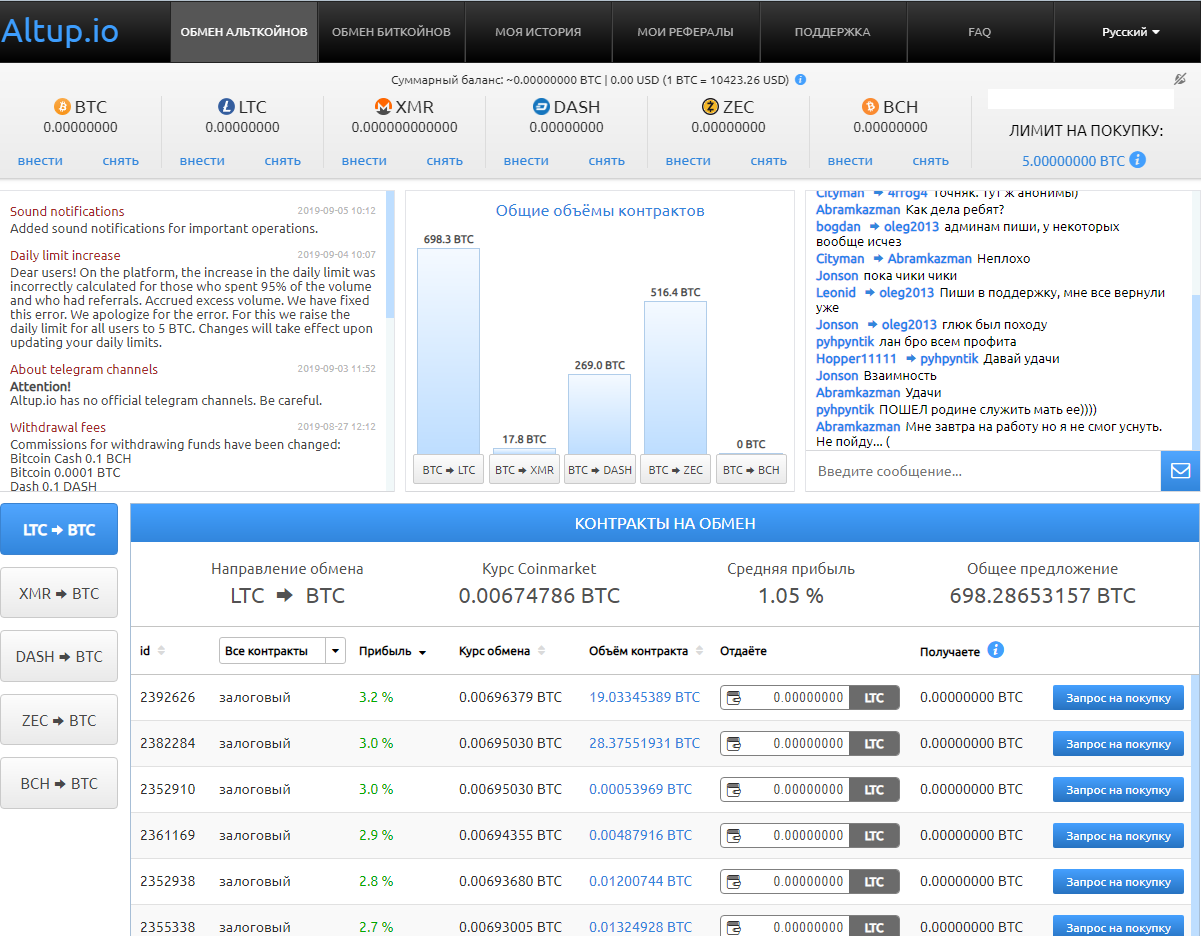Toggle the mute sound icon
The image size is (1201, 936).
point(1180,79)
